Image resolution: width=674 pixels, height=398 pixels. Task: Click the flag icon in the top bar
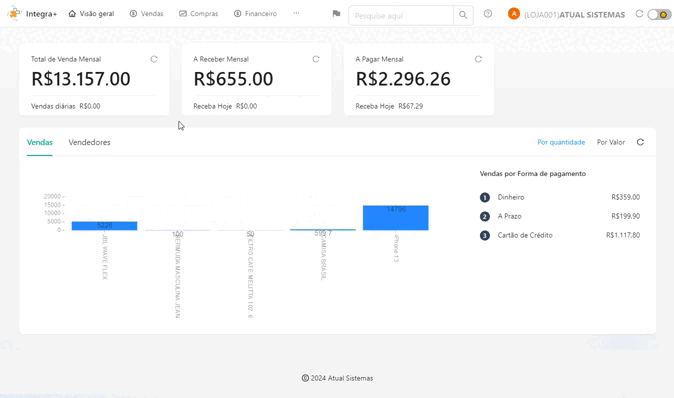pos(336,14)
